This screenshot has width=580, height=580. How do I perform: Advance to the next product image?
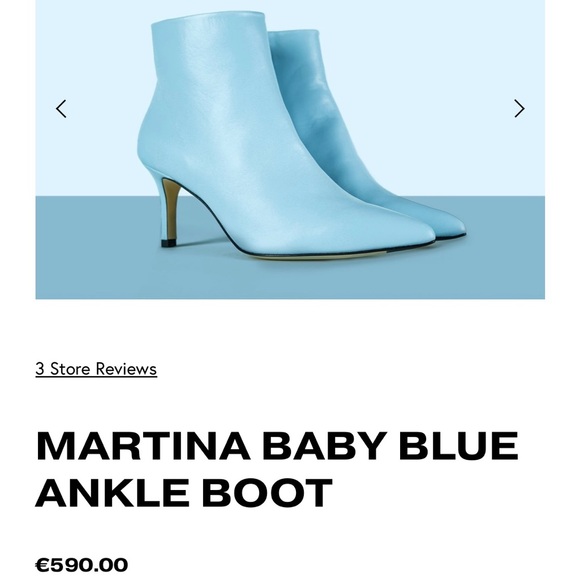[519, 109]
